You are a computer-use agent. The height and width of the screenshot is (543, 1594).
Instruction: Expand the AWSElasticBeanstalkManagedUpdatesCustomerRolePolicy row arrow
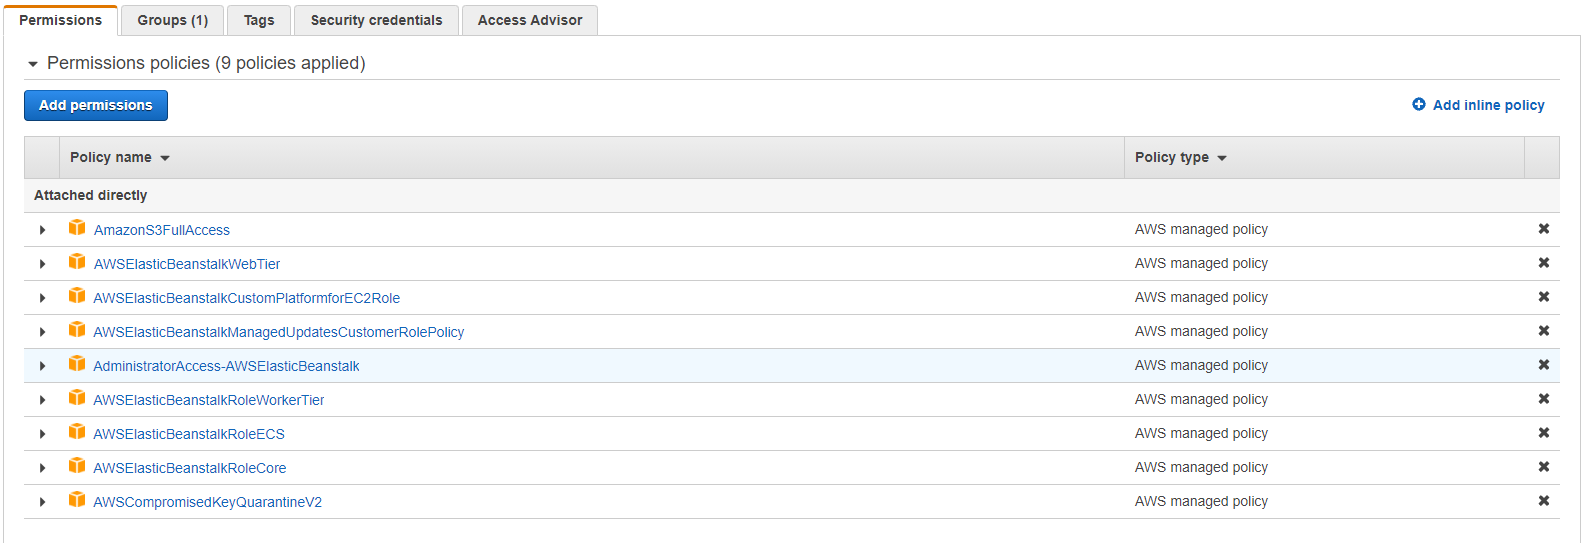pyautogui.click(x=42, y=332)
